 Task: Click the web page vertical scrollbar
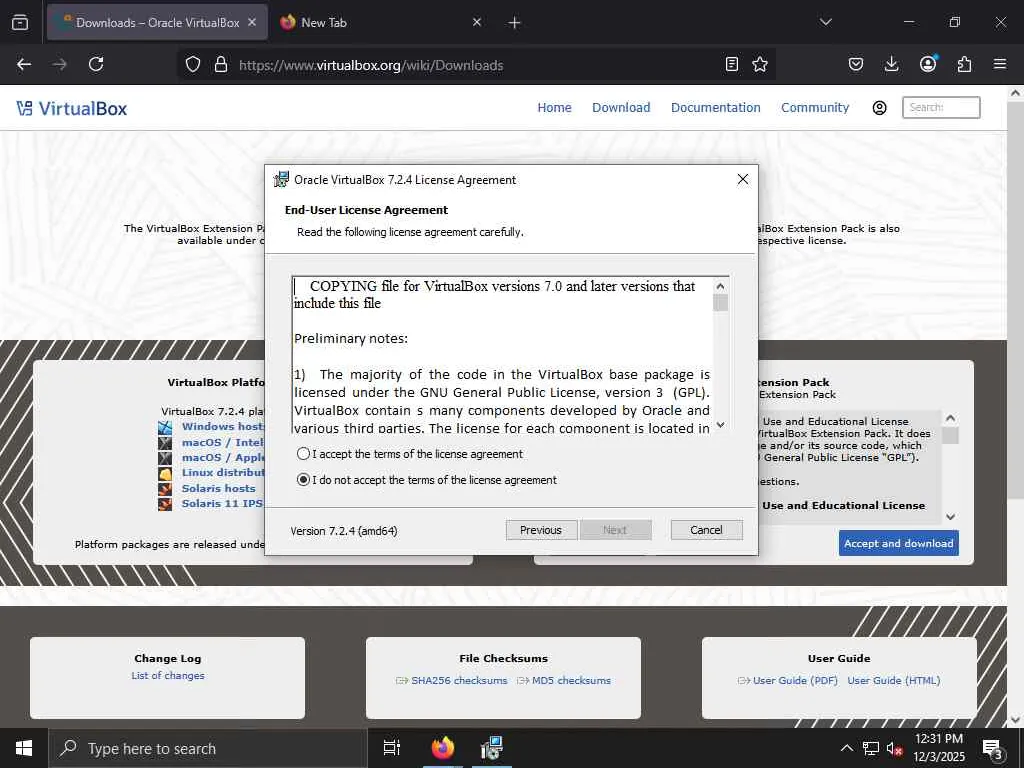coord(1016,405)
